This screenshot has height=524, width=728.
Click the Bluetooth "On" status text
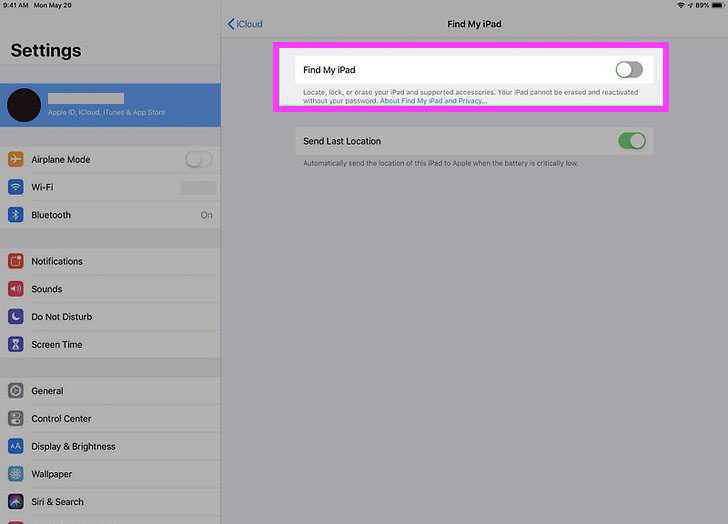point(207,215)
